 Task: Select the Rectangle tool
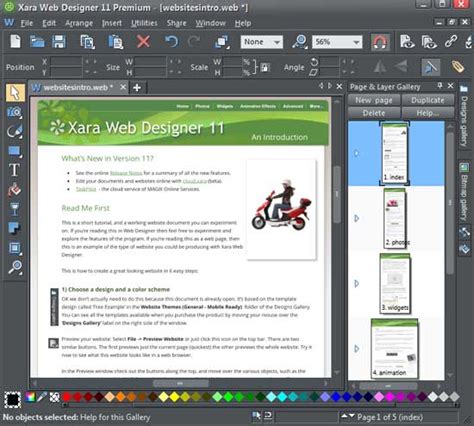pyautogui.click(x=15, y=151)
